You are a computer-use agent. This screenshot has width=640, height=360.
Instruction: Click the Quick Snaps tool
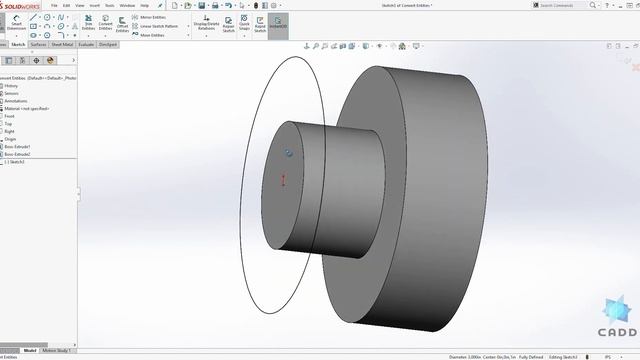pos(244,22)
